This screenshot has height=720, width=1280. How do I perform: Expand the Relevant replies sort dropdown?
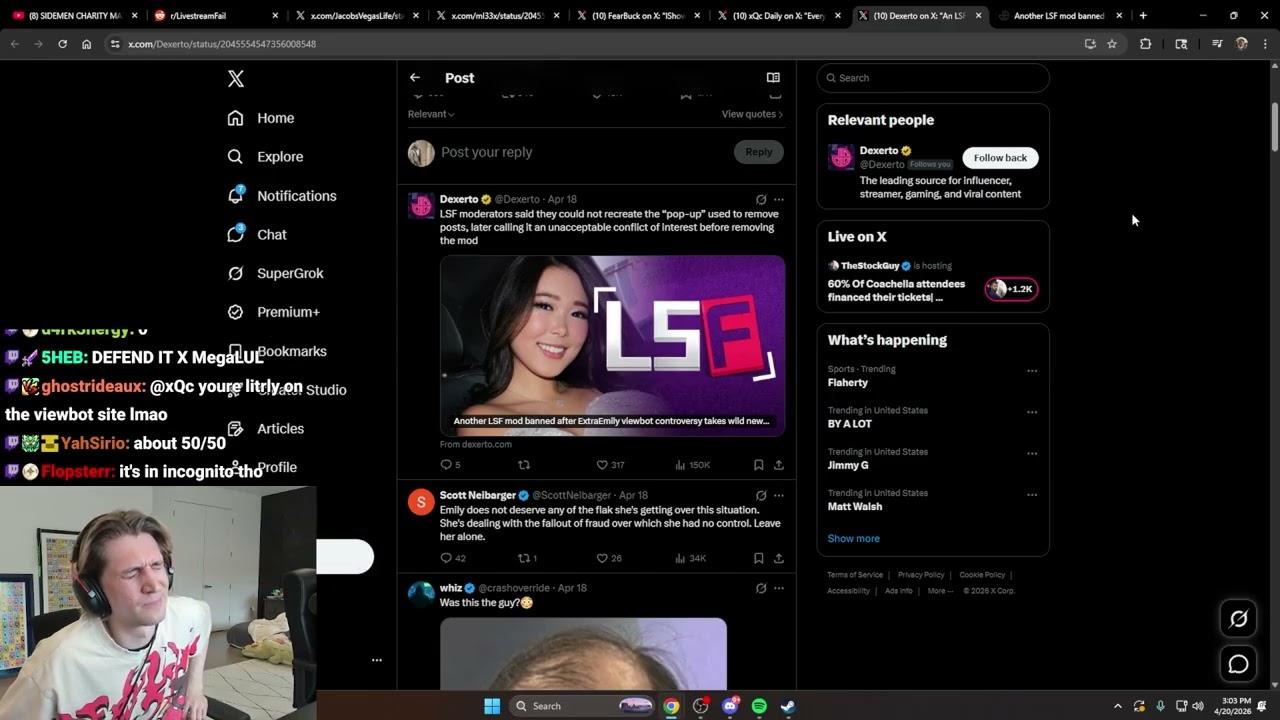pyautogui.click(x=431, y=114)
